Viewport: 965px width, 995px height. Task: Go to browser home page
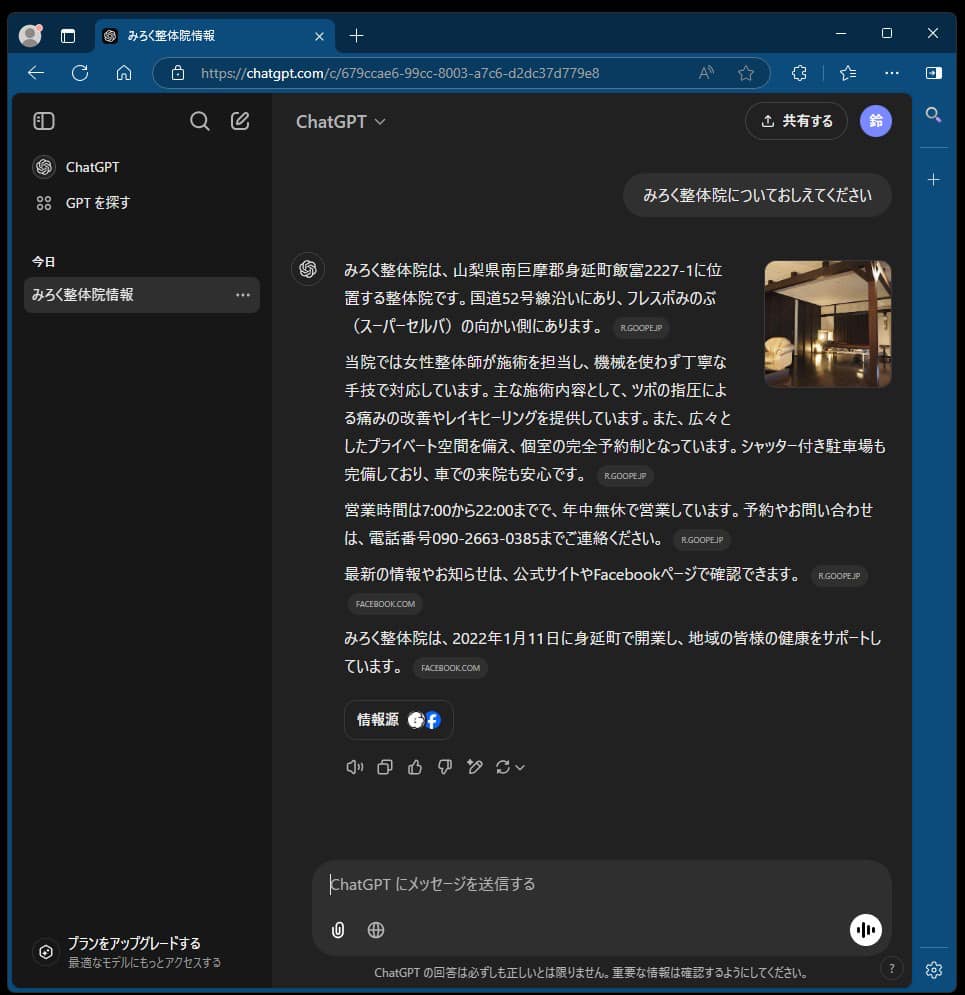[124, 73]
